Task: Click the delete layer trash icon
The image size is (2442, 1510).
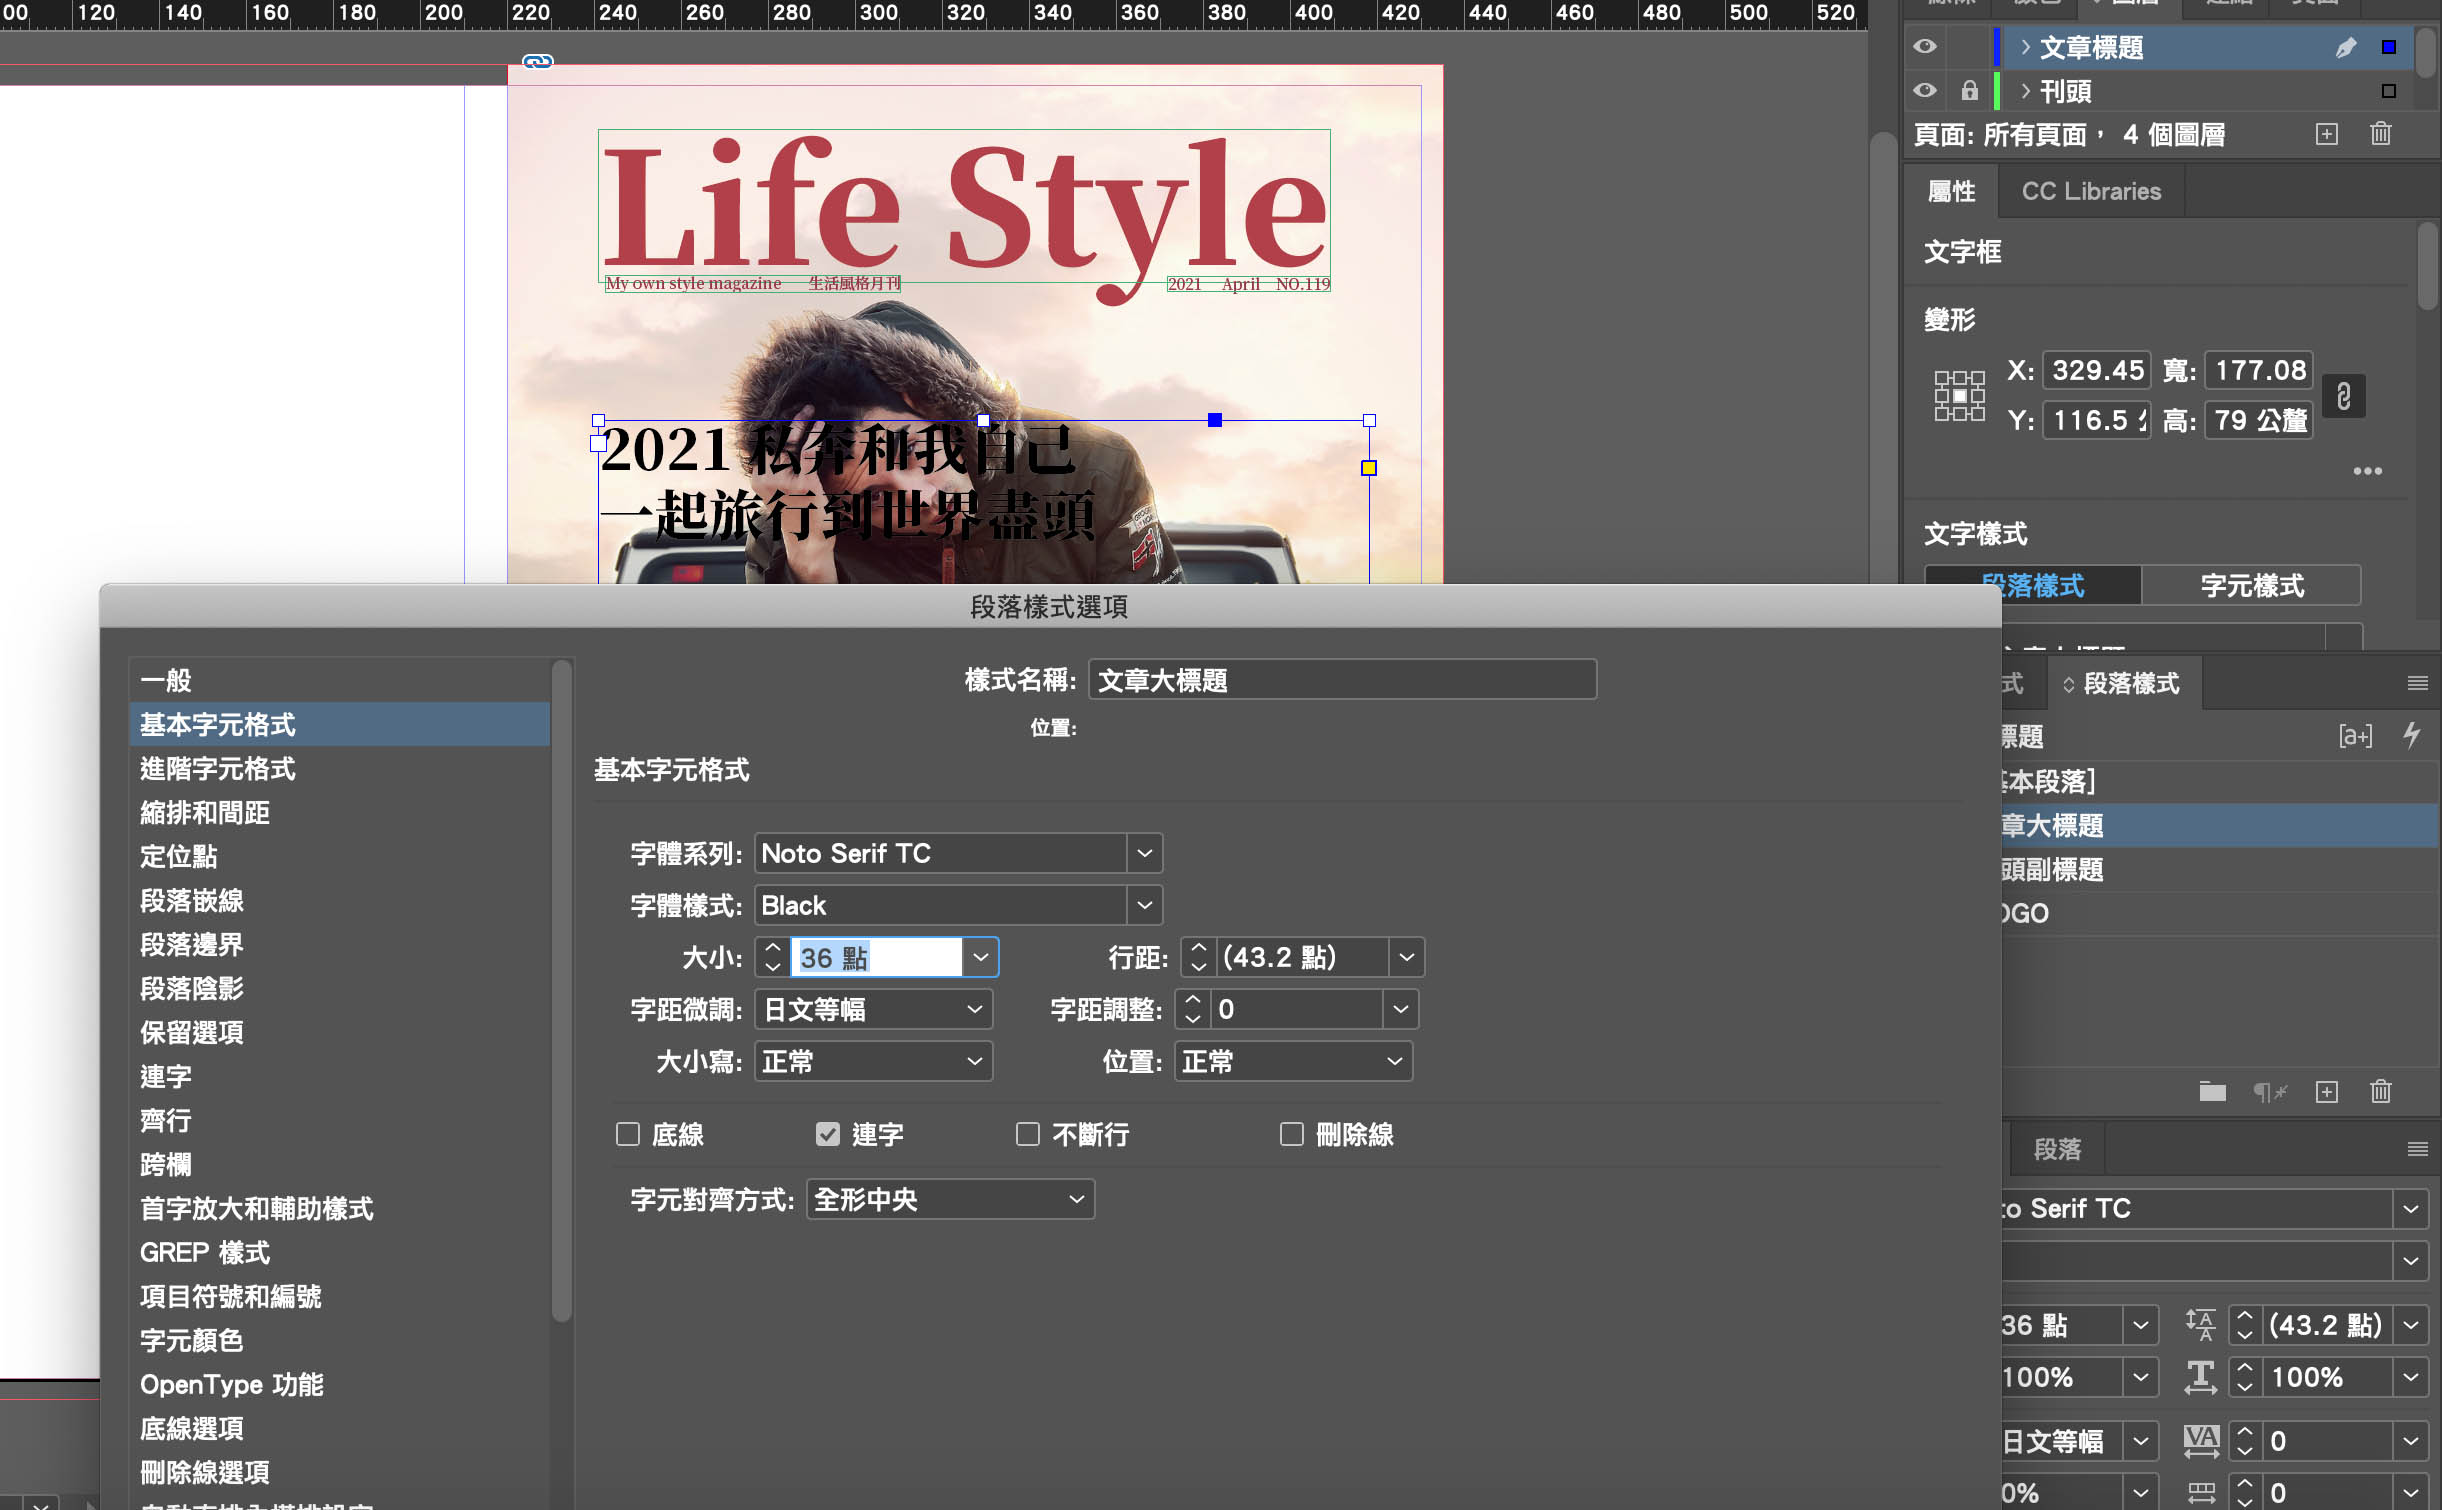Action: pyautogui.click(x=2380, y=134)
